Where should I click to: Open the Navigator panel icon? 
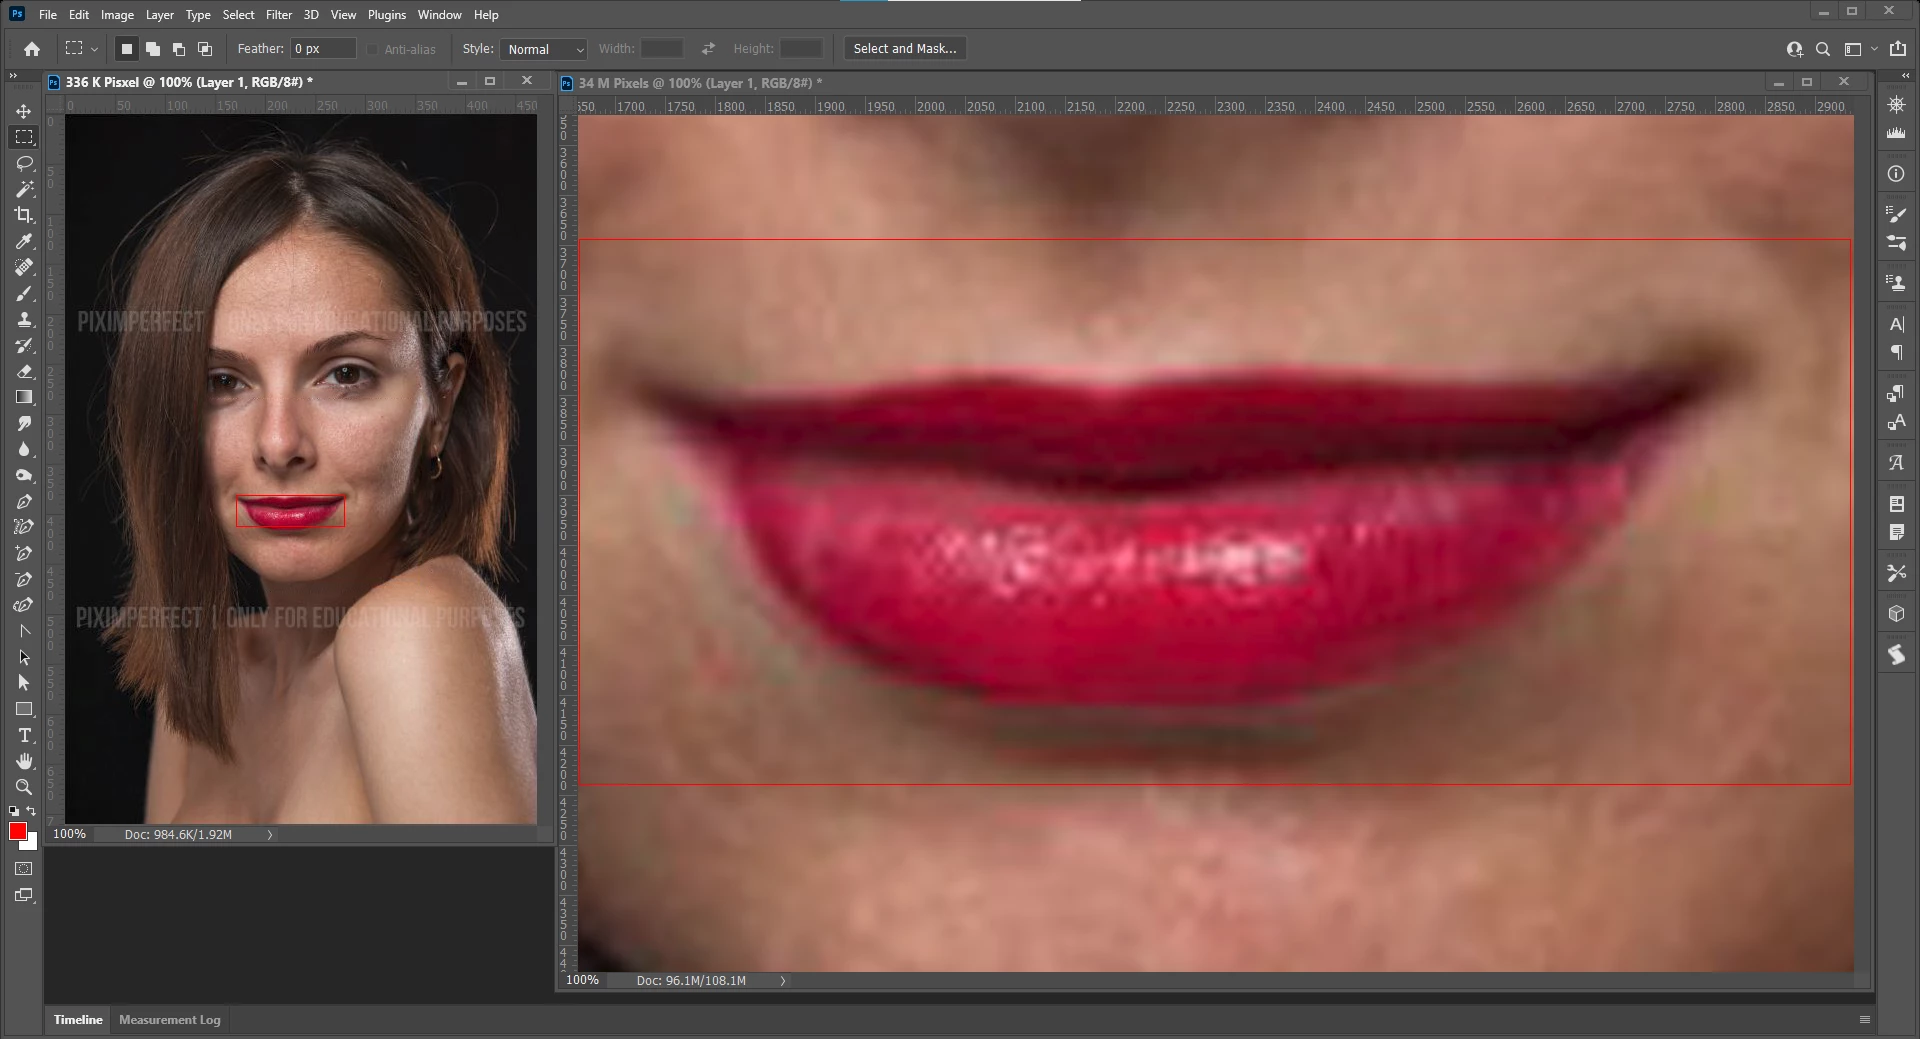[x=1896, y=104]
